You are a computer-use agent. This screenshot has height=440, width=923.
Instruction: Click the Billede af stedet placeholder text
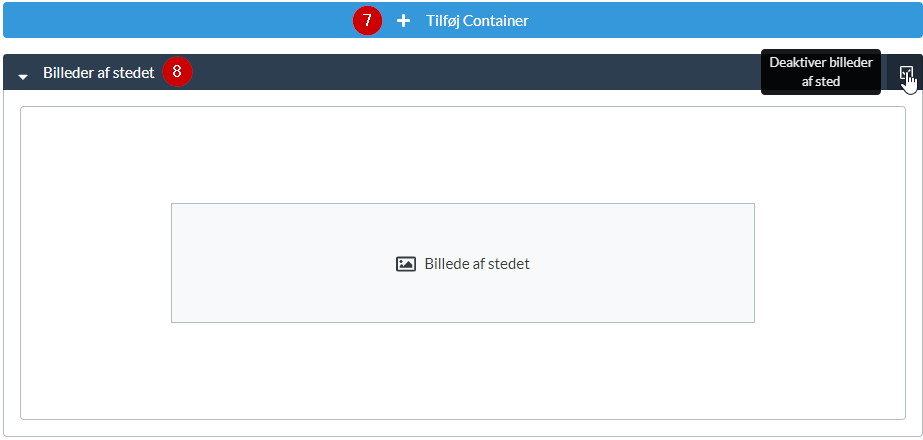pos(477,264)
